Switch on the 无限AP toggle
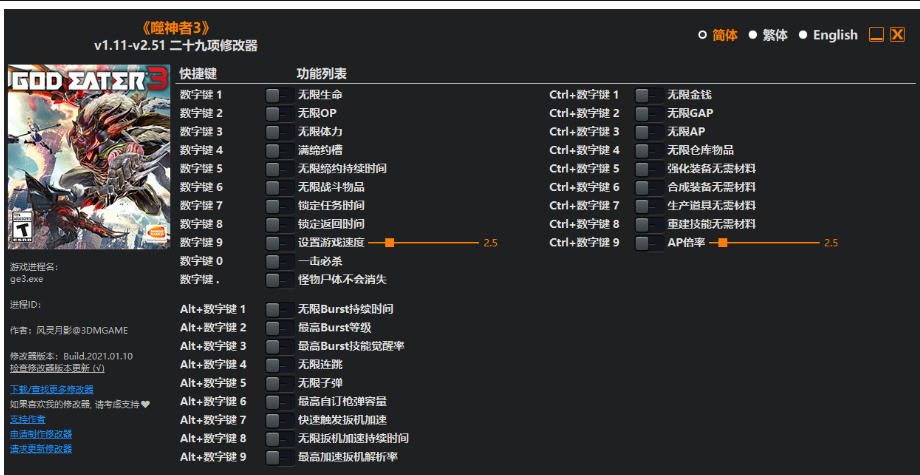This screenshot has height=475, width=920. [648, 131]
